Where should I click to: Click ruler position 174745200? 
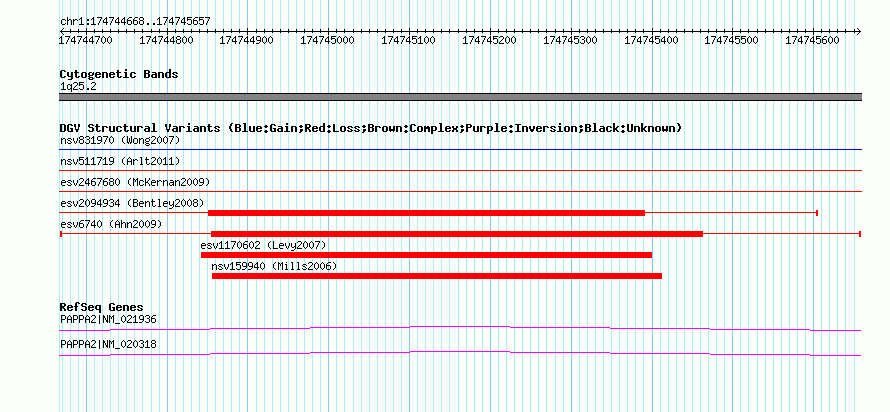click(x=490, y=40)
